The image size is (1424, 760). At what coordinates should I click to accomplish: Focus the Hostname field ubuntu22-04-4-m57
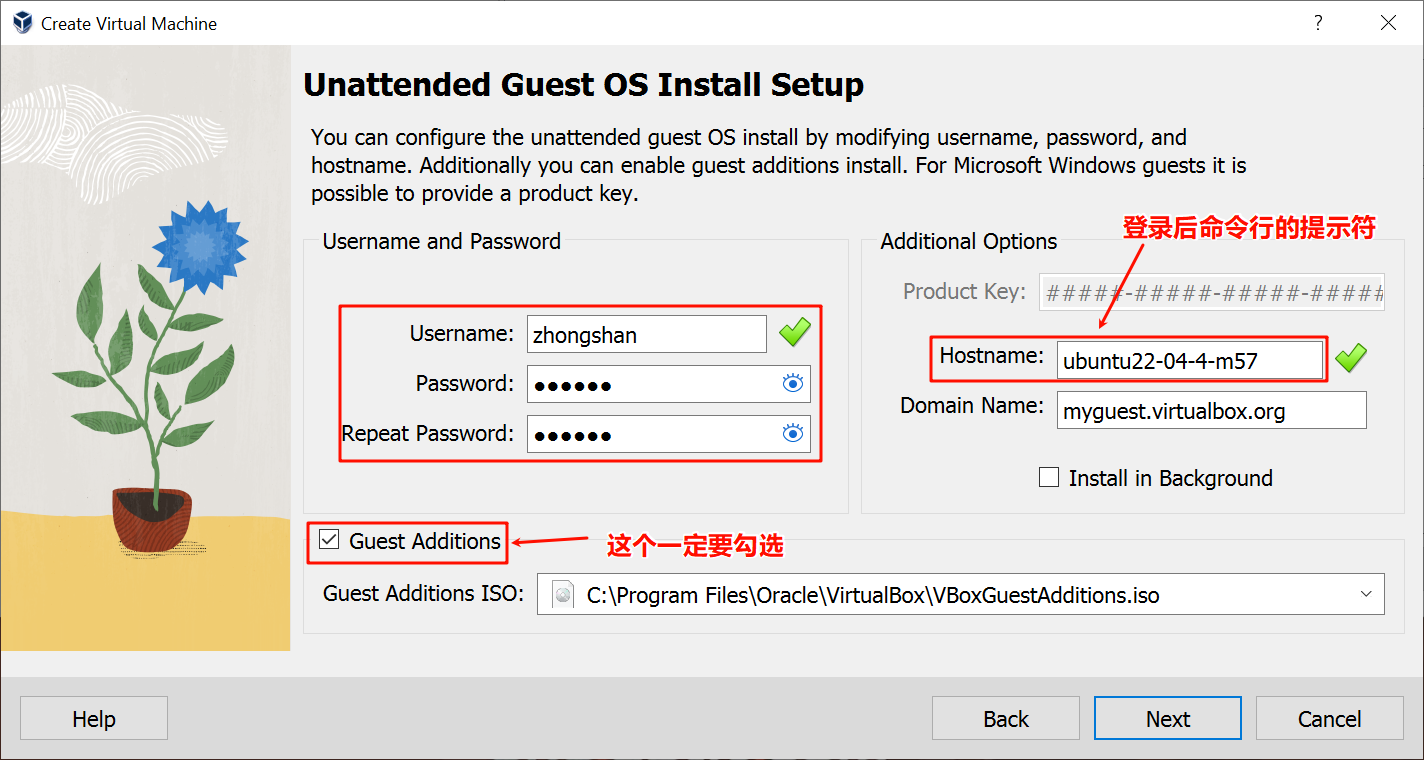1188,361
